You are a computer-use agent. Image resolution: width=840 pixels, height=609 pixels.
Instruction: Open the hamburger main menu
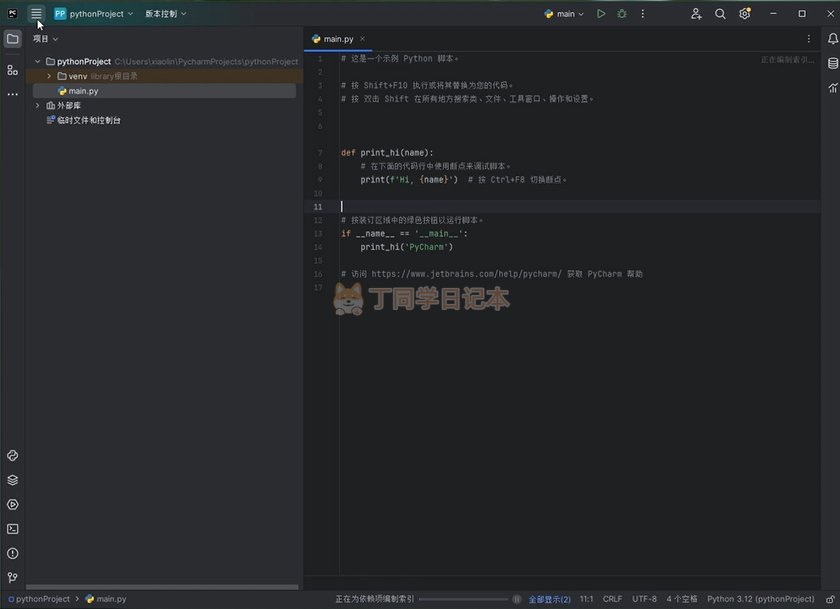pos(37,14)
